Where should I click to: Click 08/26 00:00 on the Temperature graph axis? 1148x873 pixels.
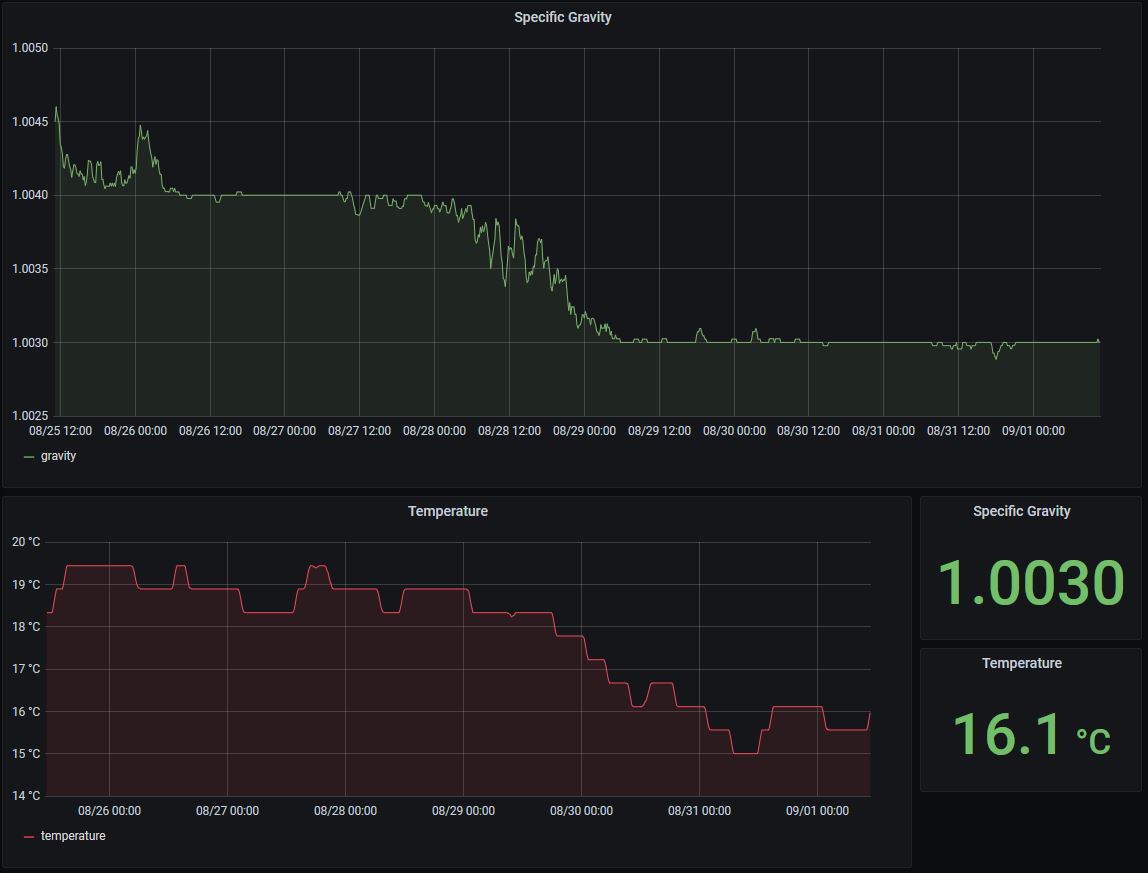point(110,811)
